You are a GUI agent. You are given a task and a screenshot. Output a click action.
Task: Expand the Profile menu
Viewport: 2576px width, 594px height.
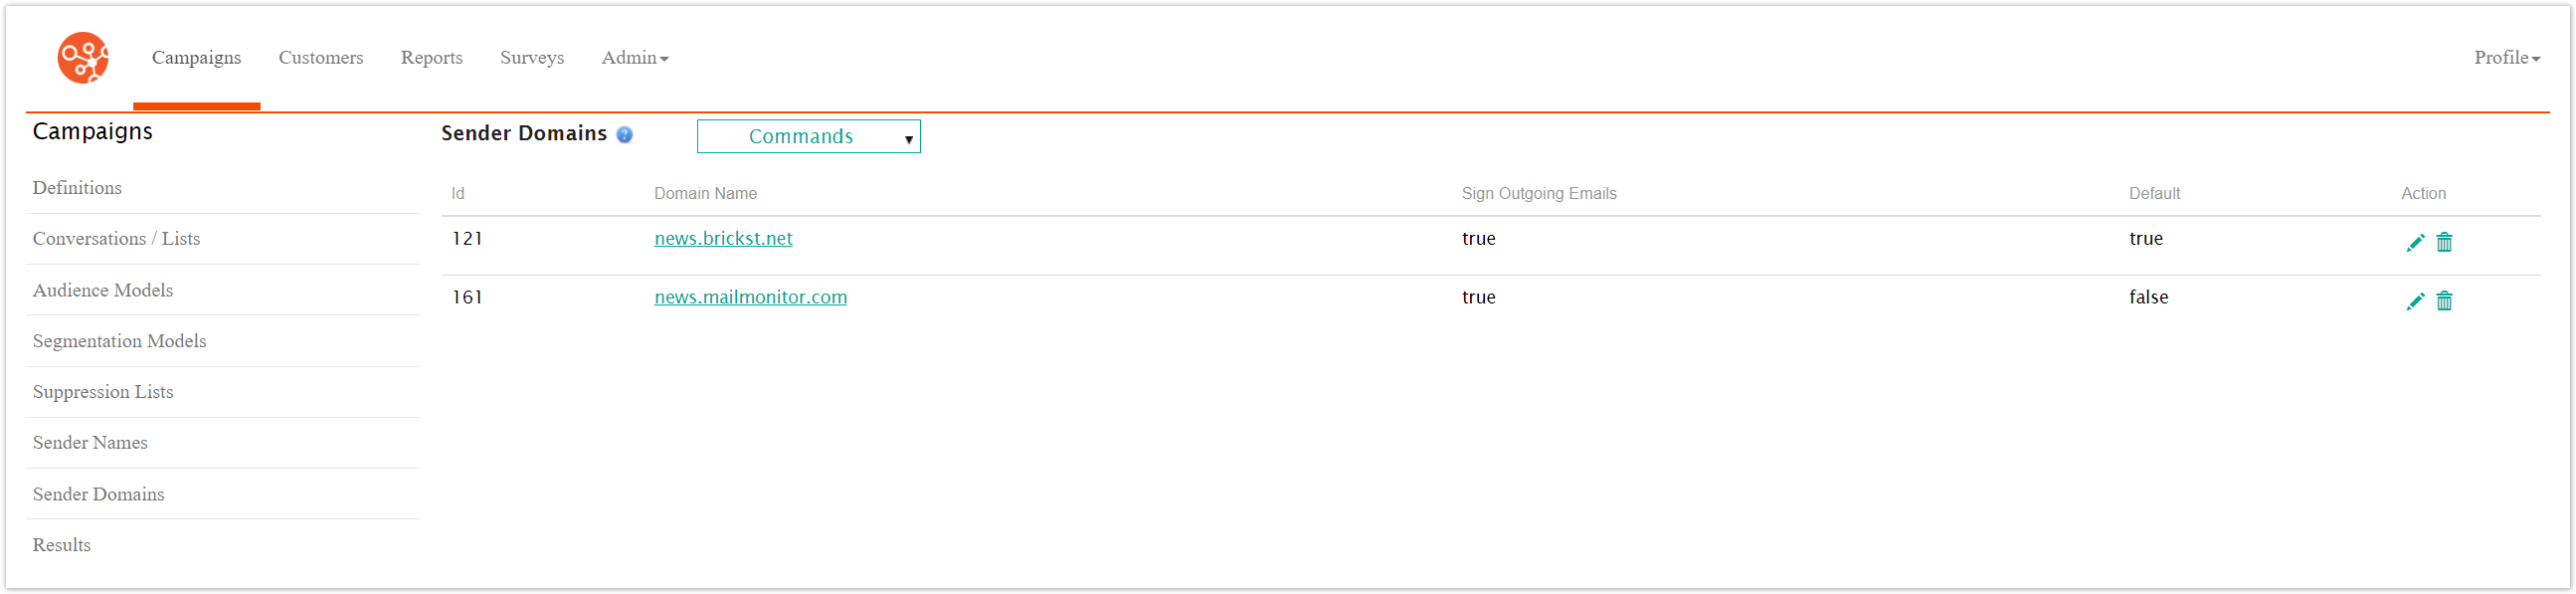(2506, 58)
